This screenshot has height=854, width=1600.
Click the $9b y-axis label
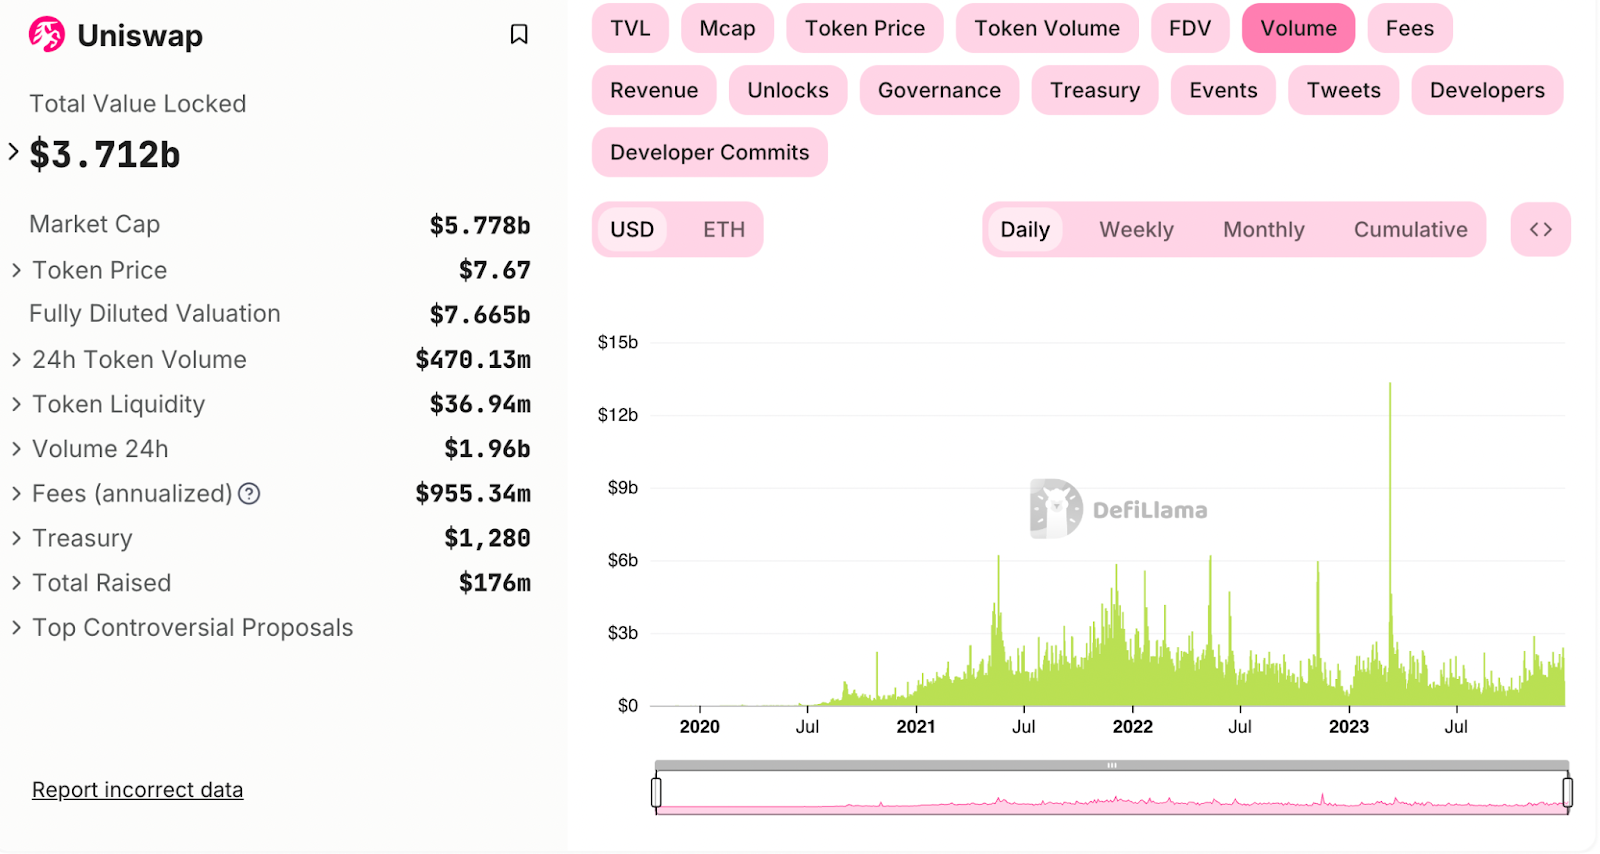tap(622, 488)
